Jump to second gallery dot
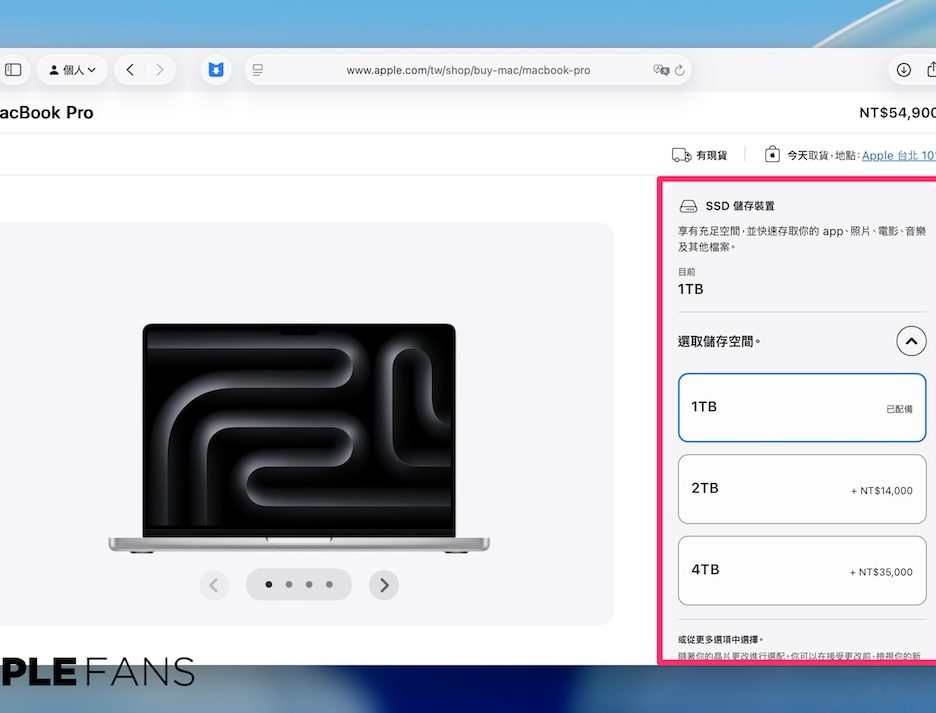This screenshot has height=713, width=936. pyautogui.click(x=289, y=584)
